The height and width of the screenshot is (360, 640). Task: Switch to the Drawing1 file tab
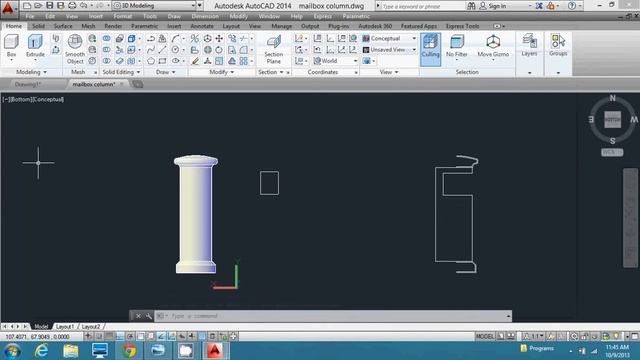[x=28, y=84]
